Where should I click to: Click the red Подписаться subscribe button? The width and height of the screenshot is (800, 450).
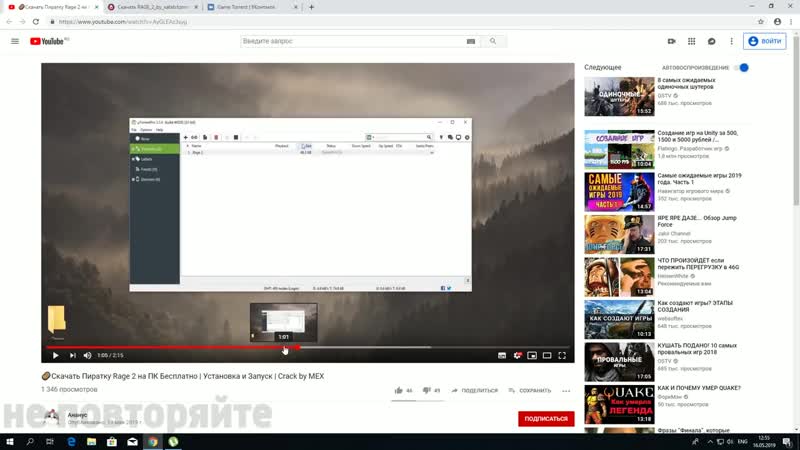(x=546, y=418)
